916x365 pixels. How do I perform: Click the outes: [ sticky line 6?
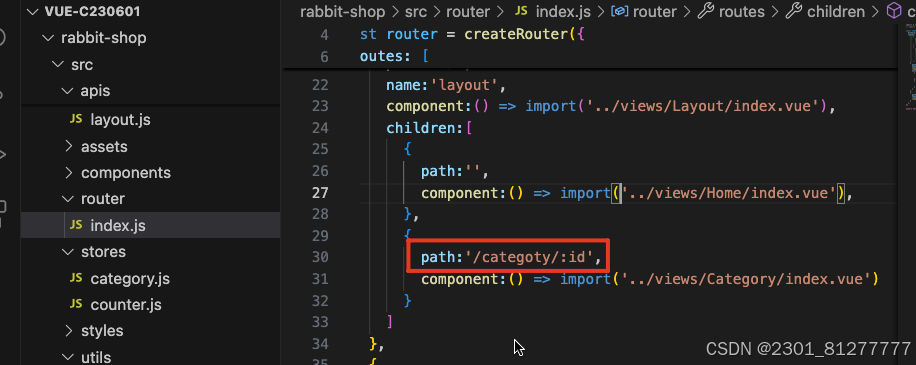(395, 57)
